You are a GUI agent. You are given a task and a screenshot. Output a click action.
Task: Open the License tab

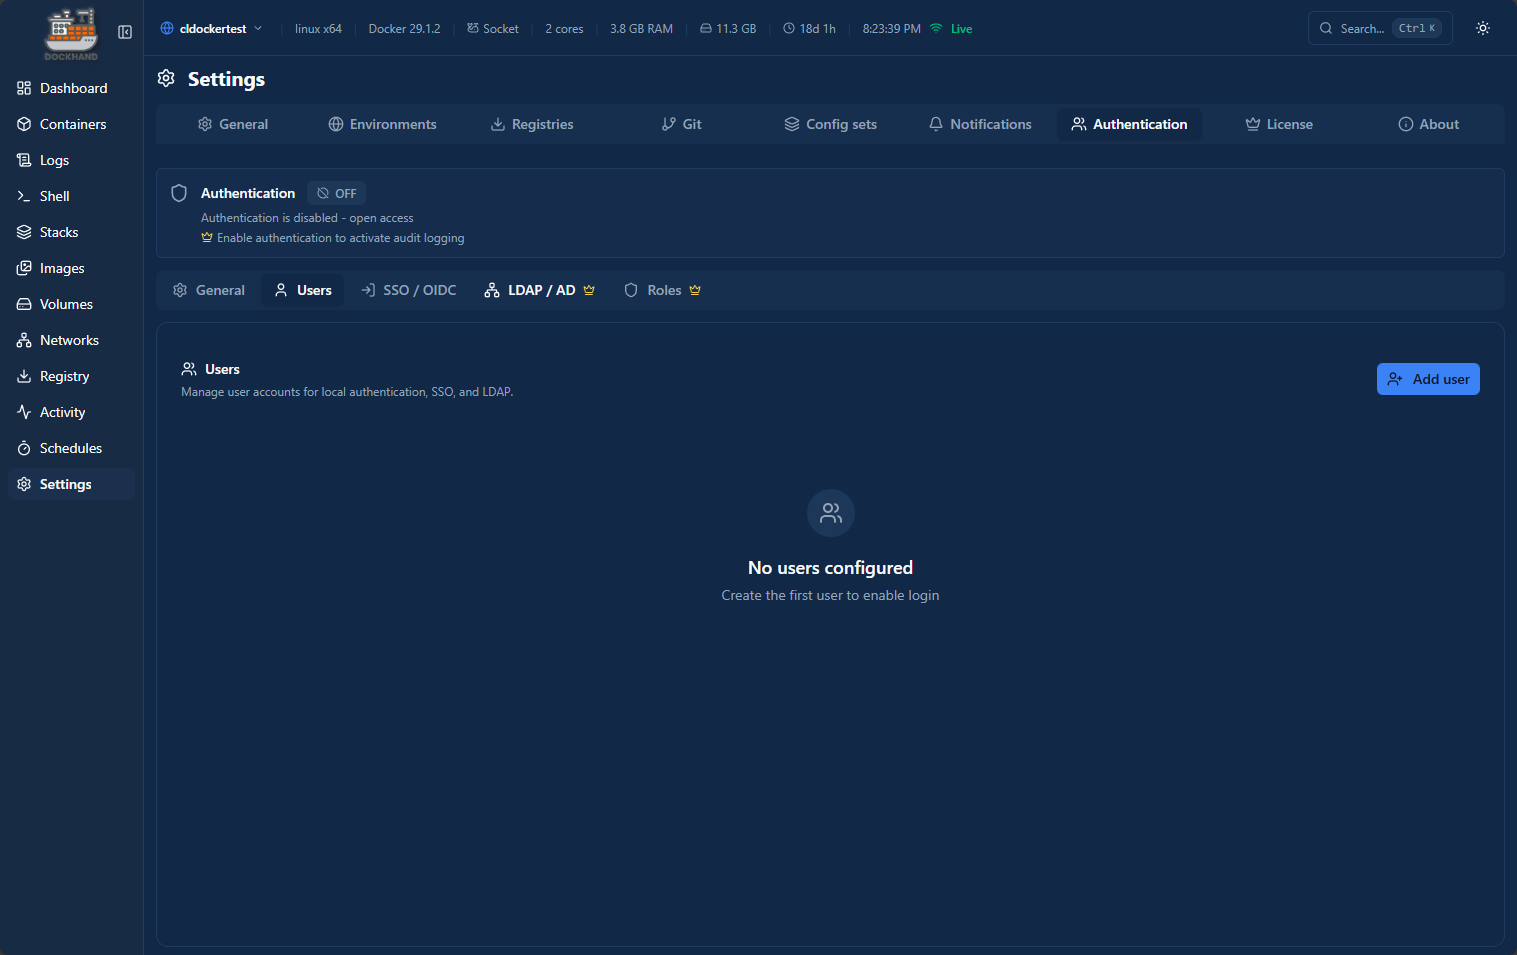coord(1279,123)
